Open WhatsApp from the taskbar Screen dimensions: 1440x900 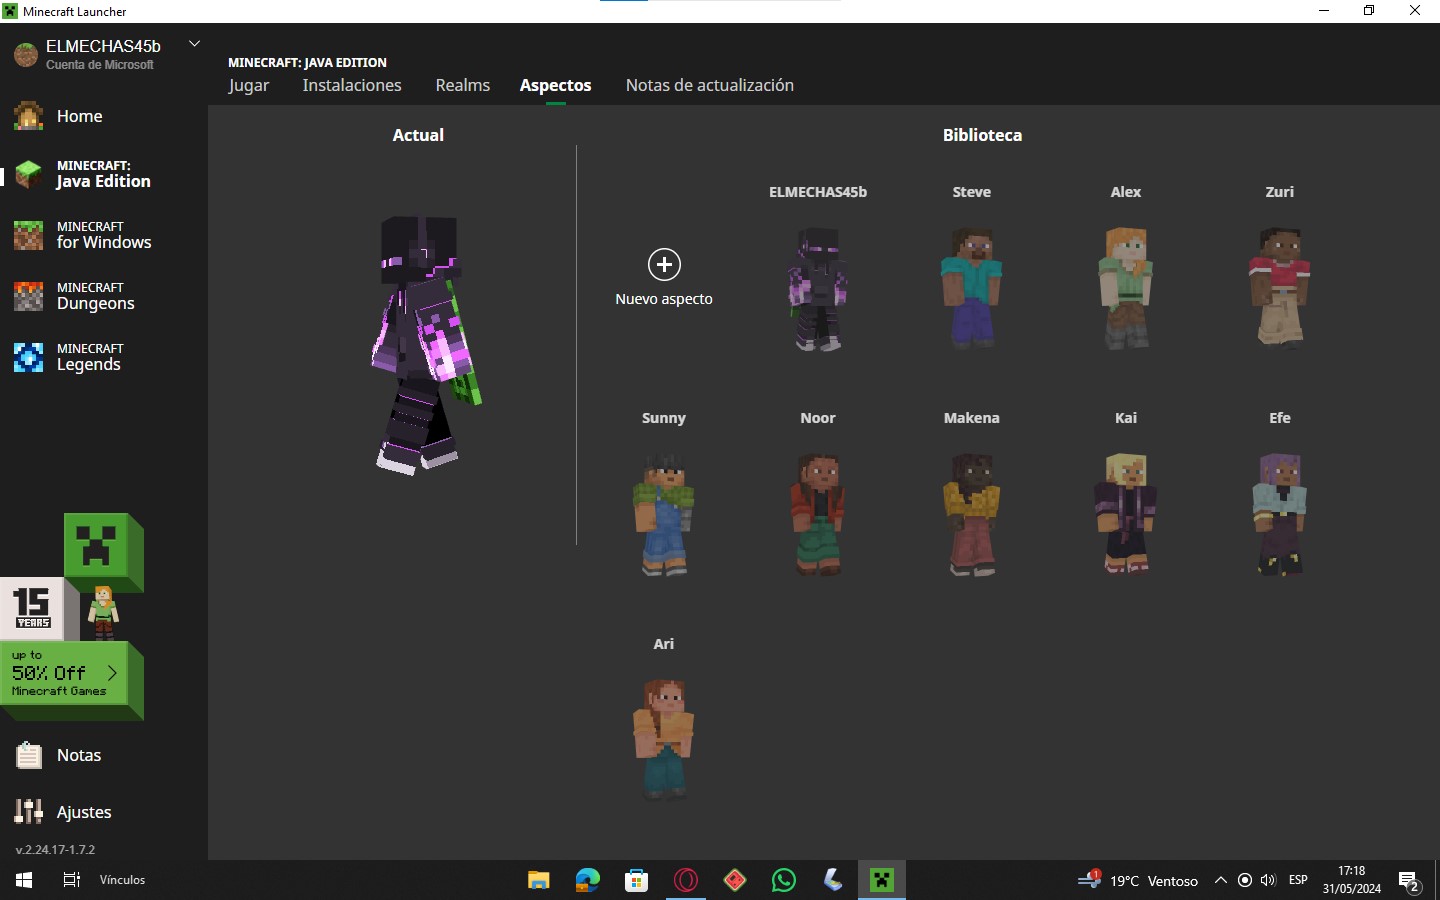coord(784,880)
